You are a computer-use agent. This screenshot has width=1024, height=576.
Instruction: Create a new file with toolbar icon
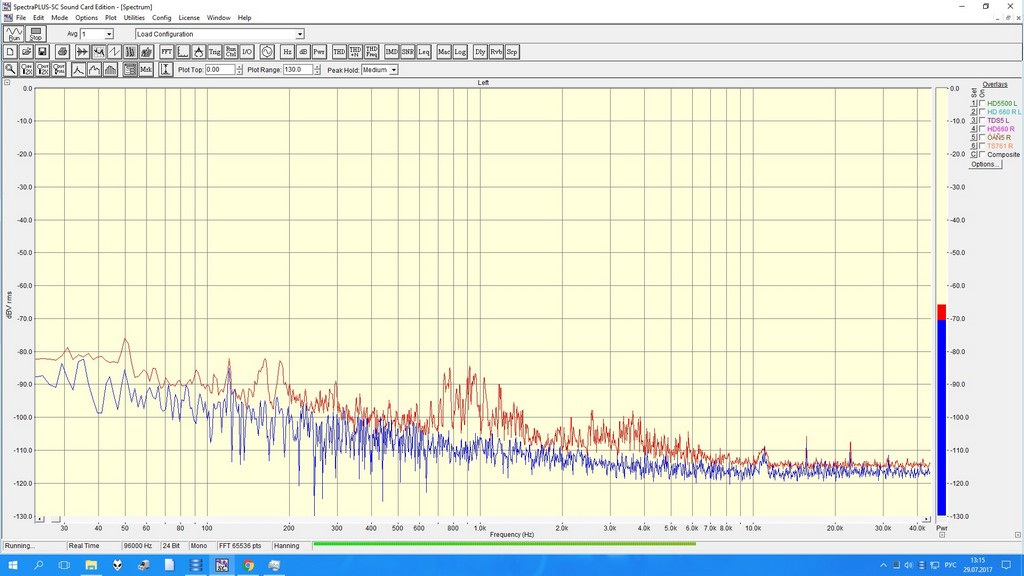click(10, 52)
